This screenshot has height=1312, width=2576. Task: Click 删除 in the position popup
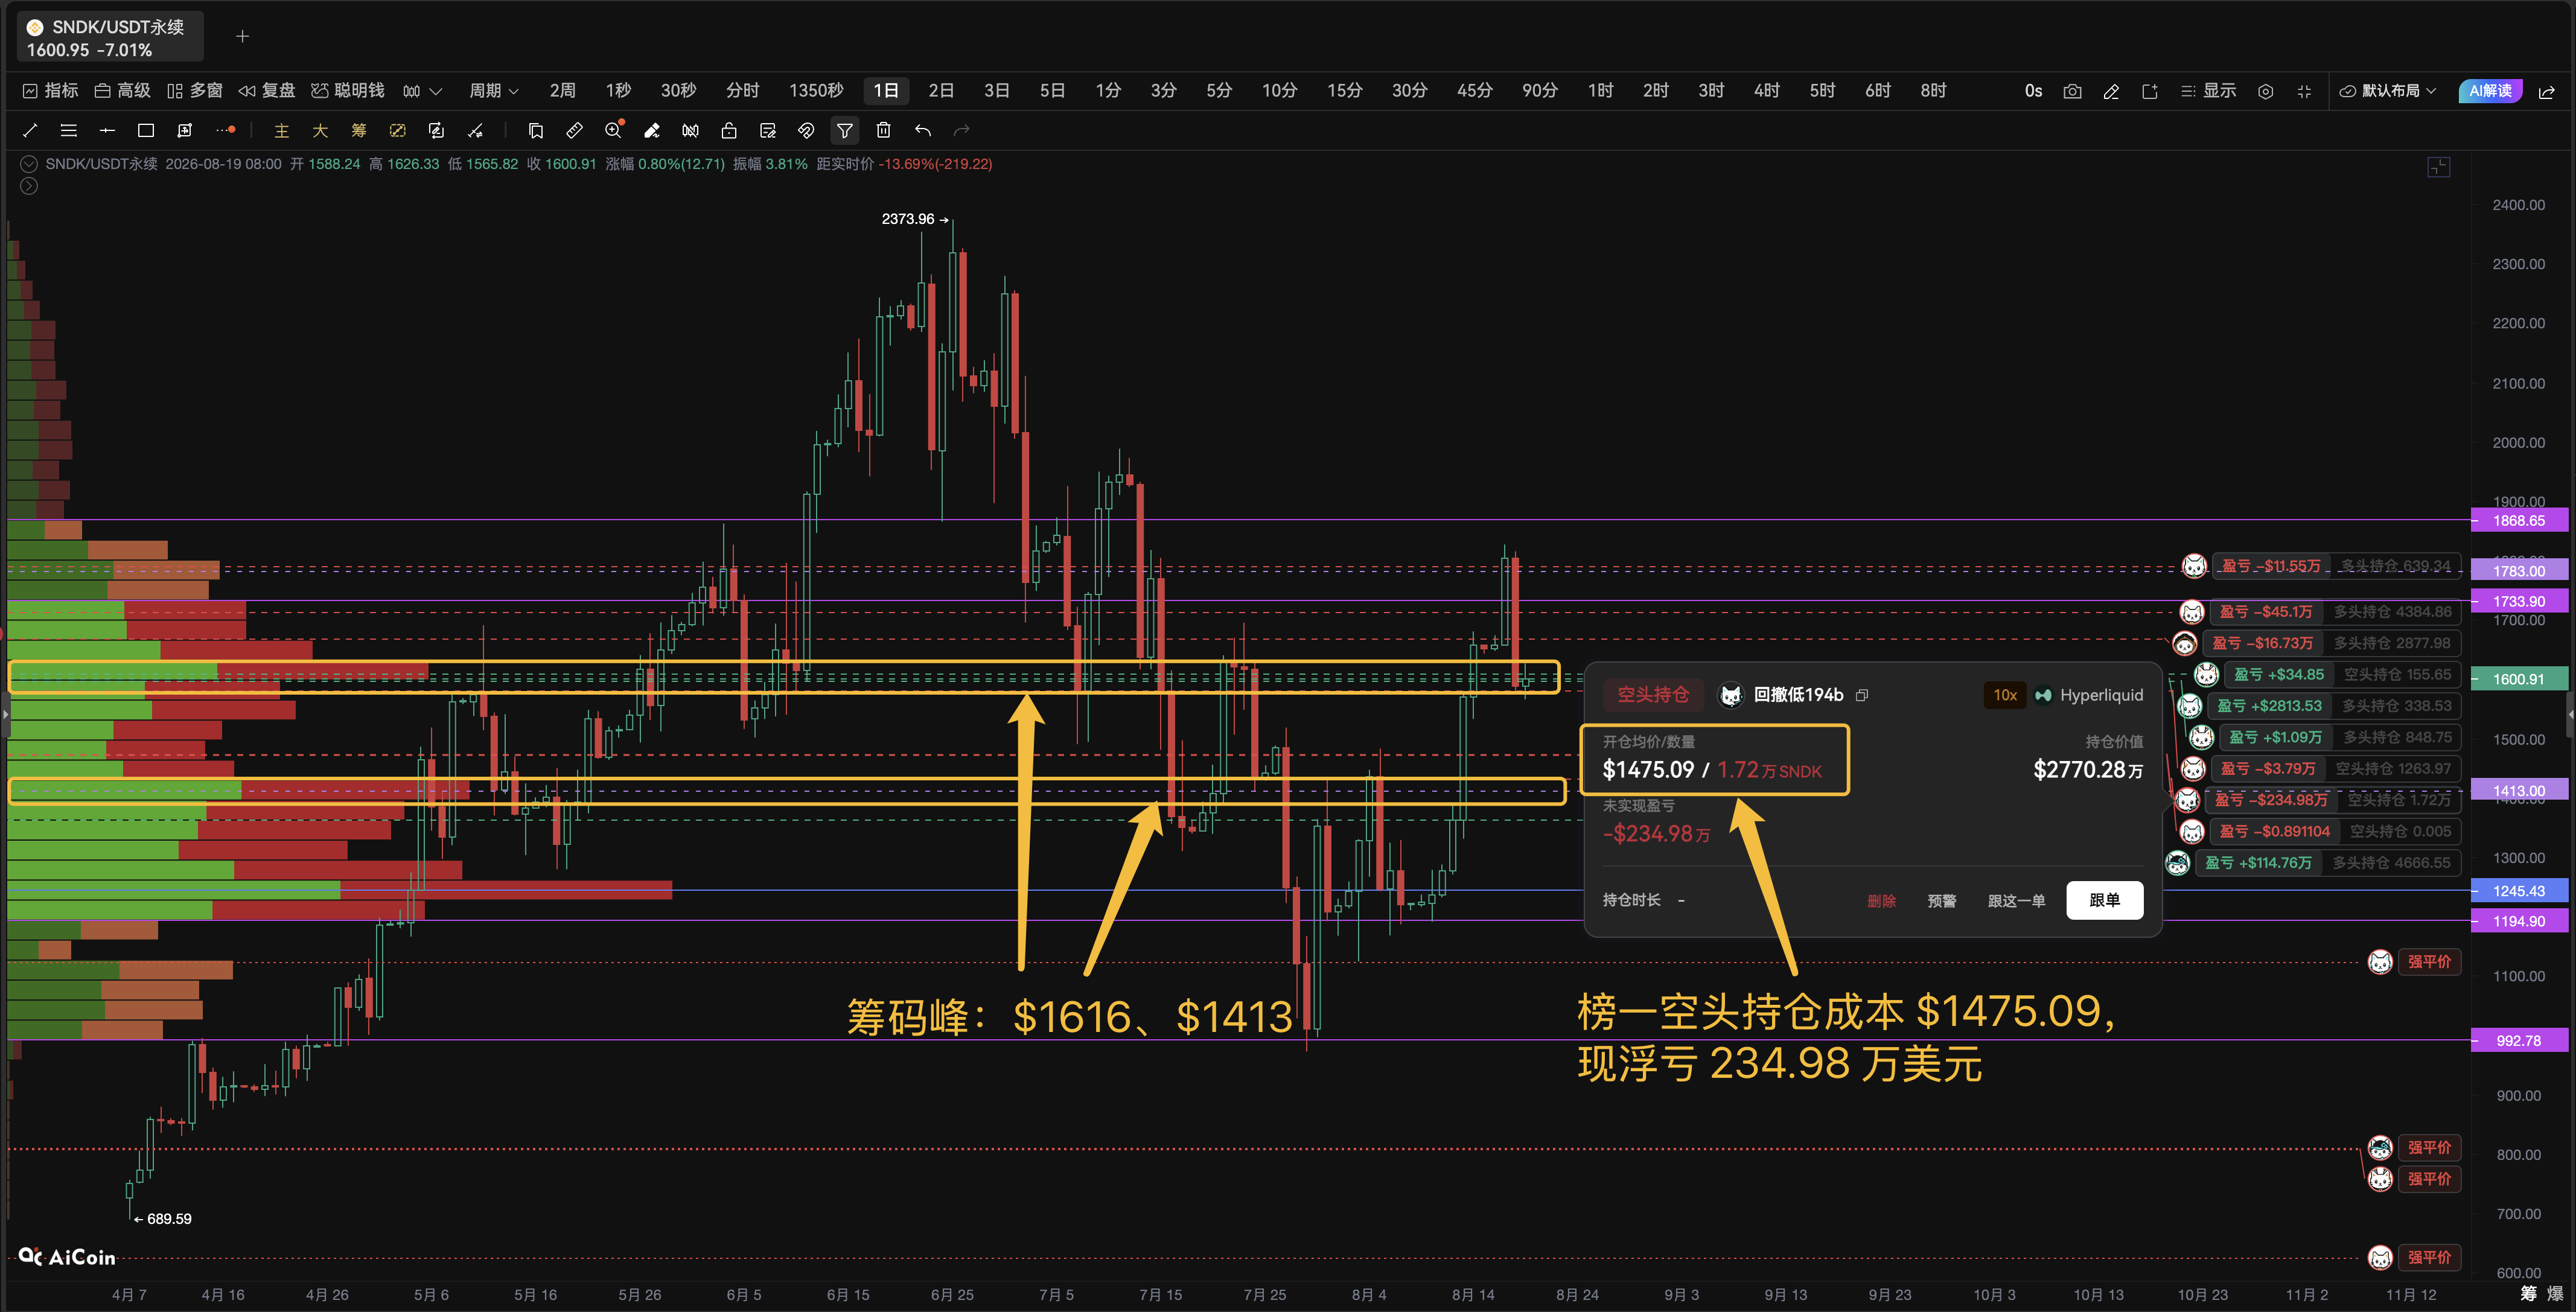tap(1881, 901)
